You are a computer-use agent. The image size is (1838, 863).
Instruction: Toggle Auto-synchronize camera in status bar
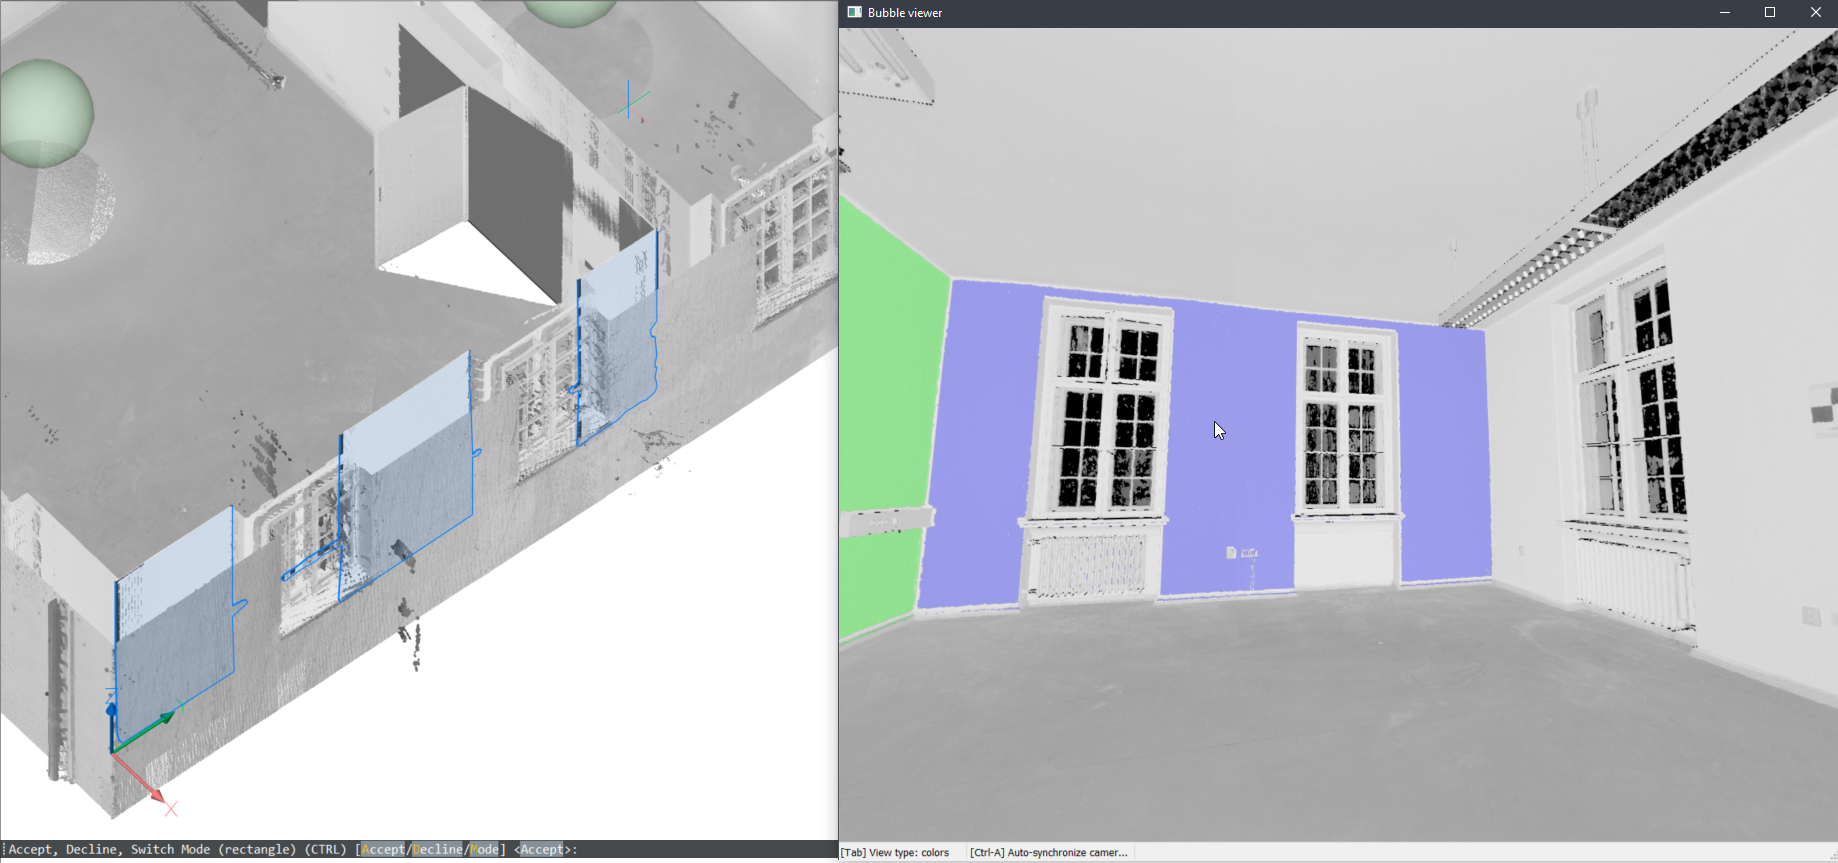1048,853
